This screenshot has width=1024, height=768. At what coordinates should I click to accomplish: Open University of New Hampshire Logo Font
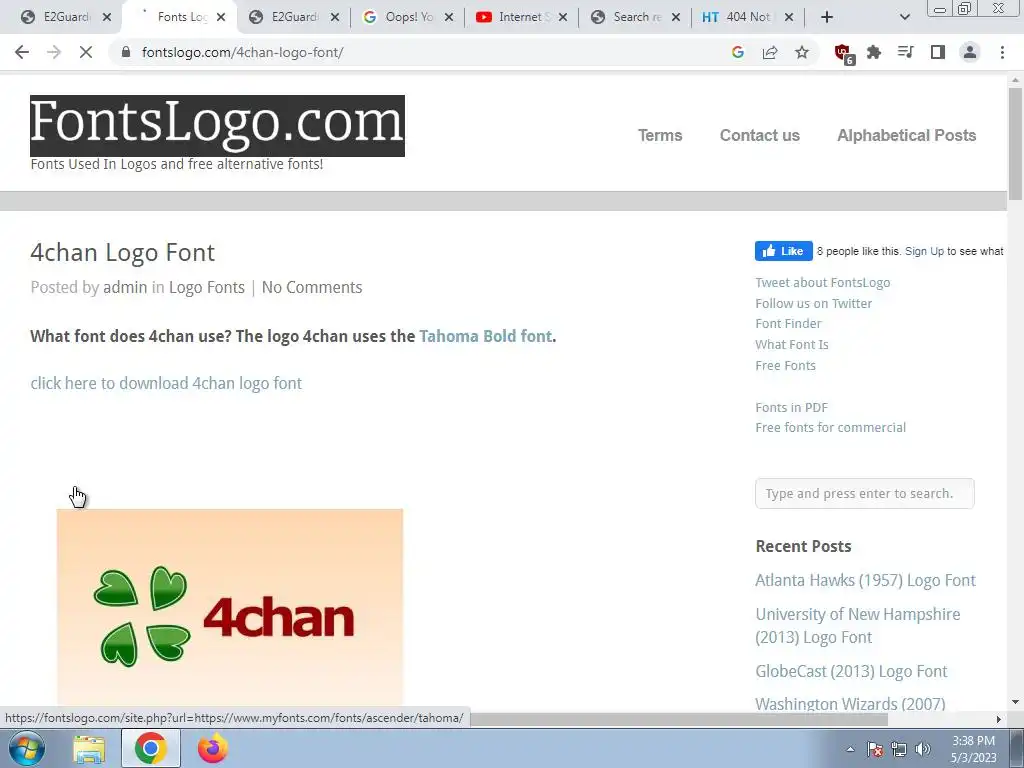[x=857, y=626]
